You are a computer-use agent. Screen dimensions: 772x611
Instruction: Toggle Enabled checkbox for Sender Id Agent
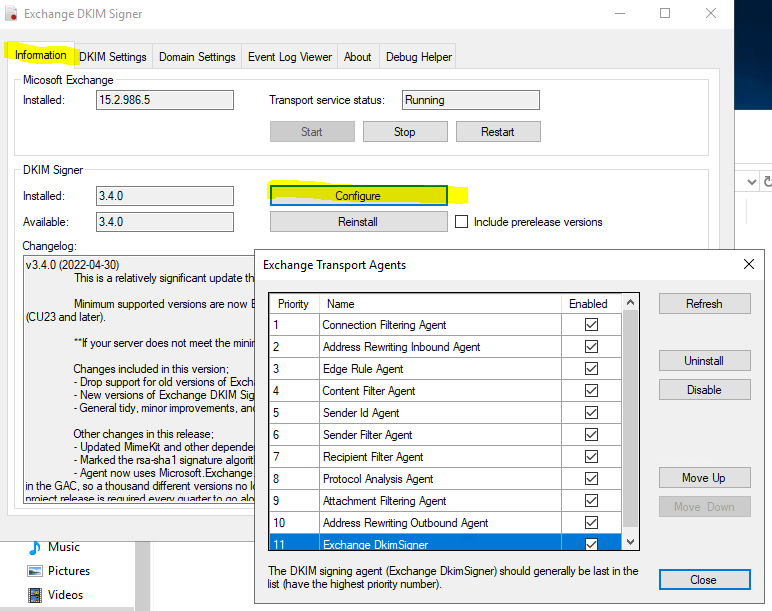pos(591,413)
